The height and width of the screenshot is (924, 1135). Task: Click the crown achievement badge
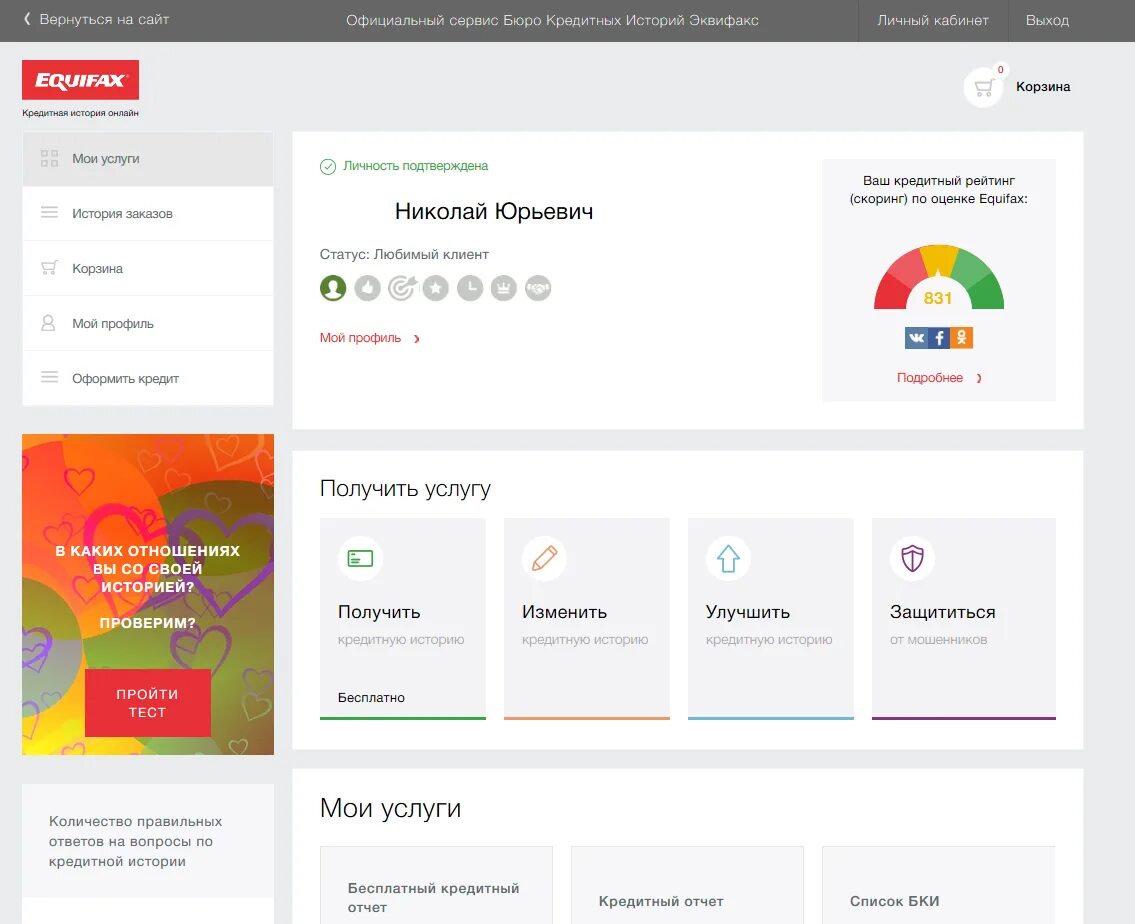503,288
